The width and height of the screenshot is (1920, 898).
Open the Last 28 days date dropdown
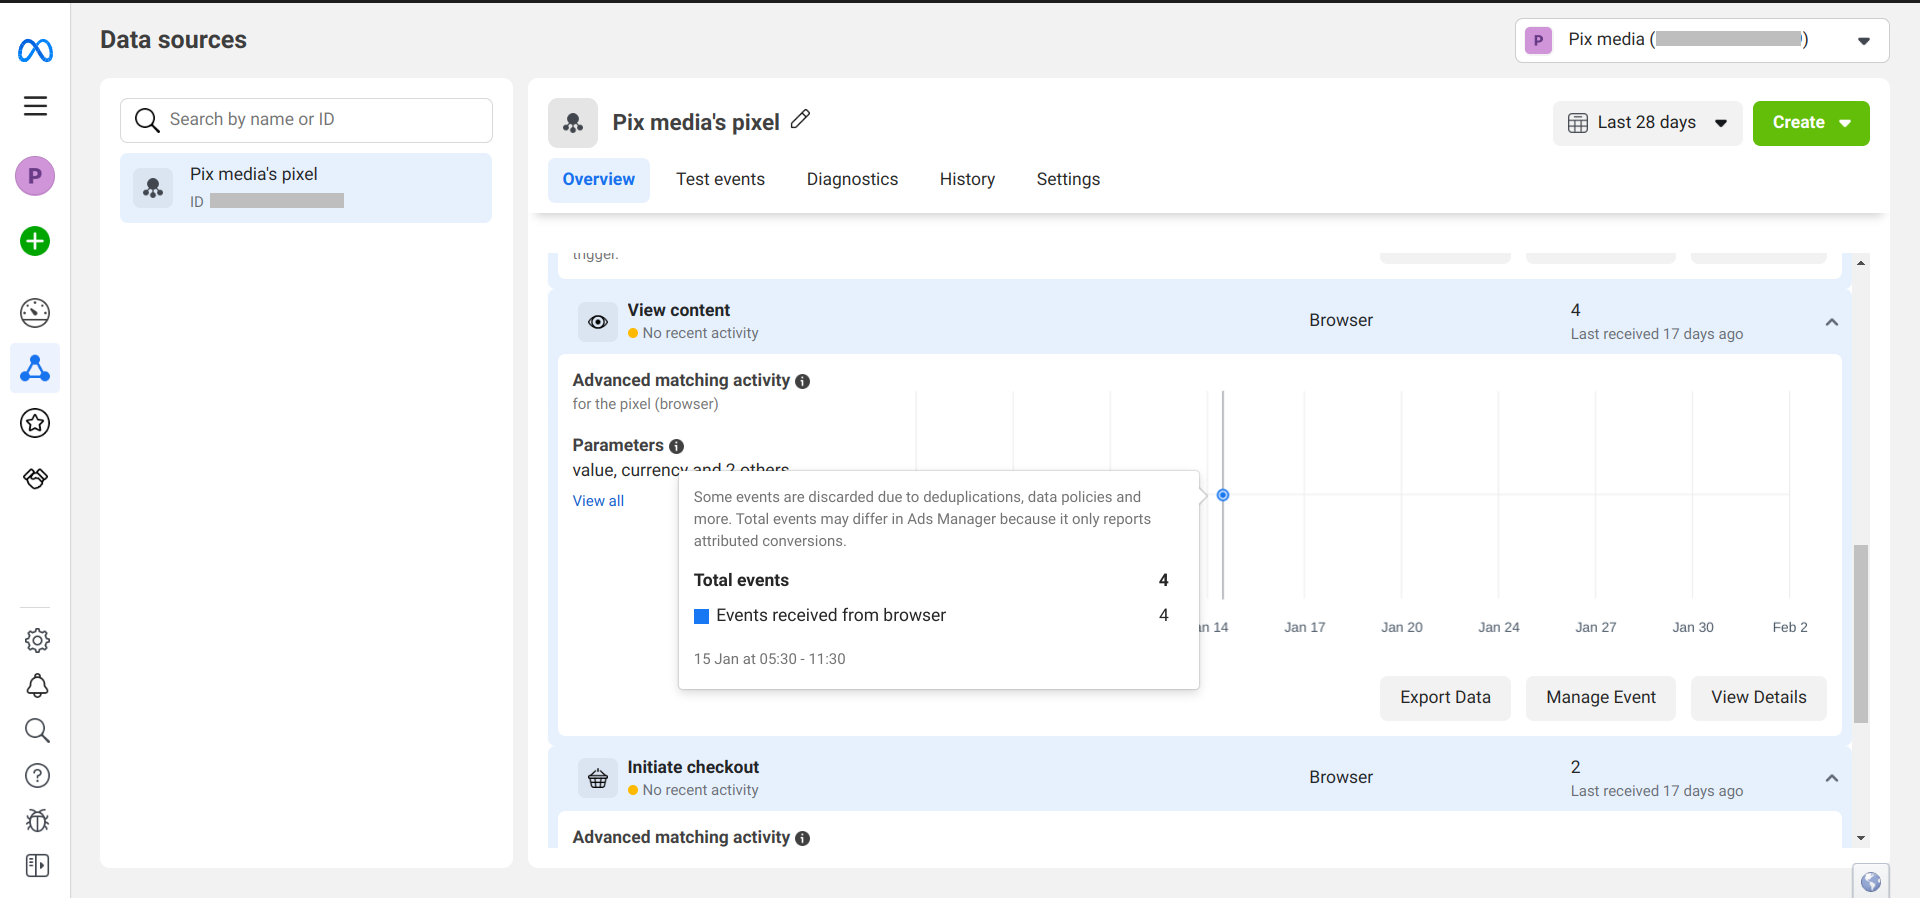coord(1646,123)
